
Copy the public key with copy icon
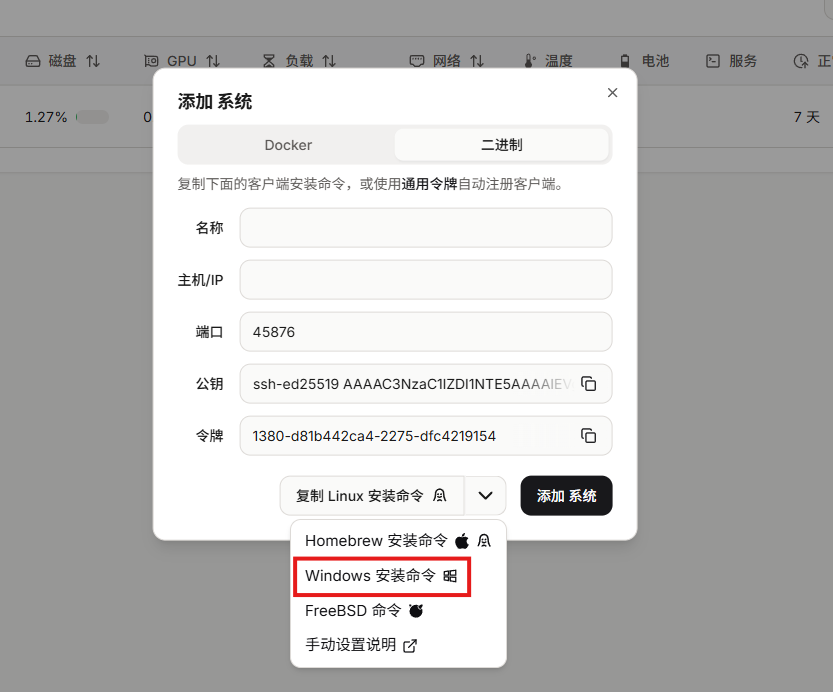coord(589,384)
